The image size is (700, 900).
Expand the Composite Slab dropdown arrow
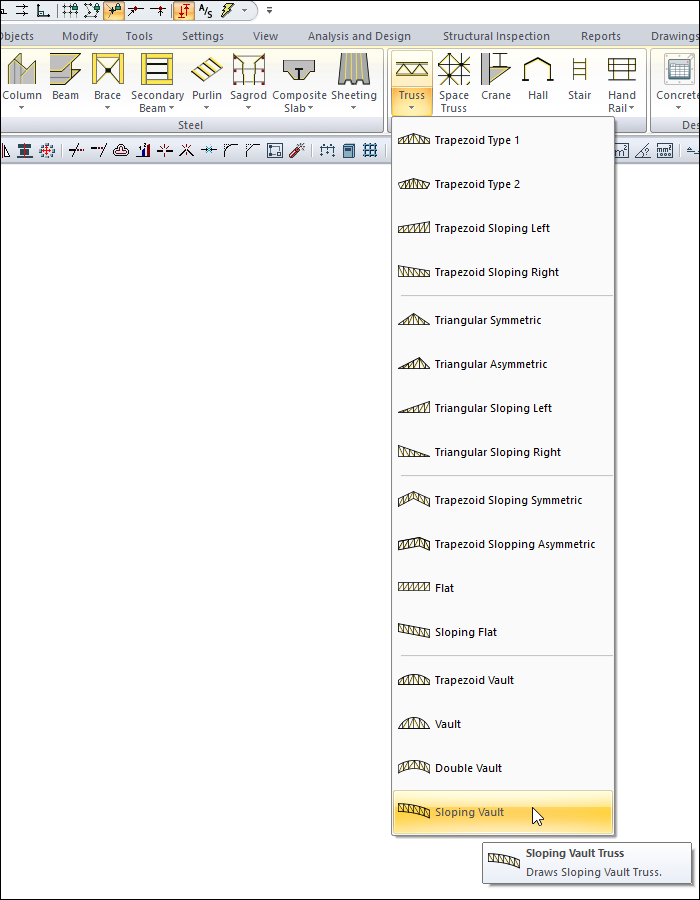(310, 108)
